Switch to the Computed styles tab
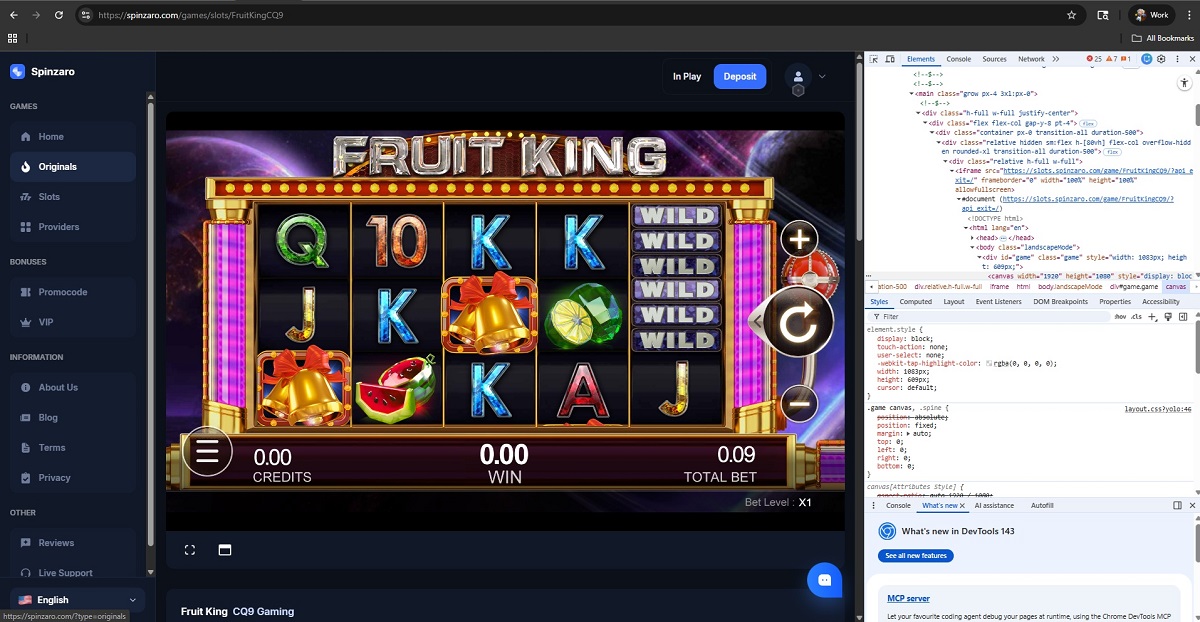 (x=915, y=301)
